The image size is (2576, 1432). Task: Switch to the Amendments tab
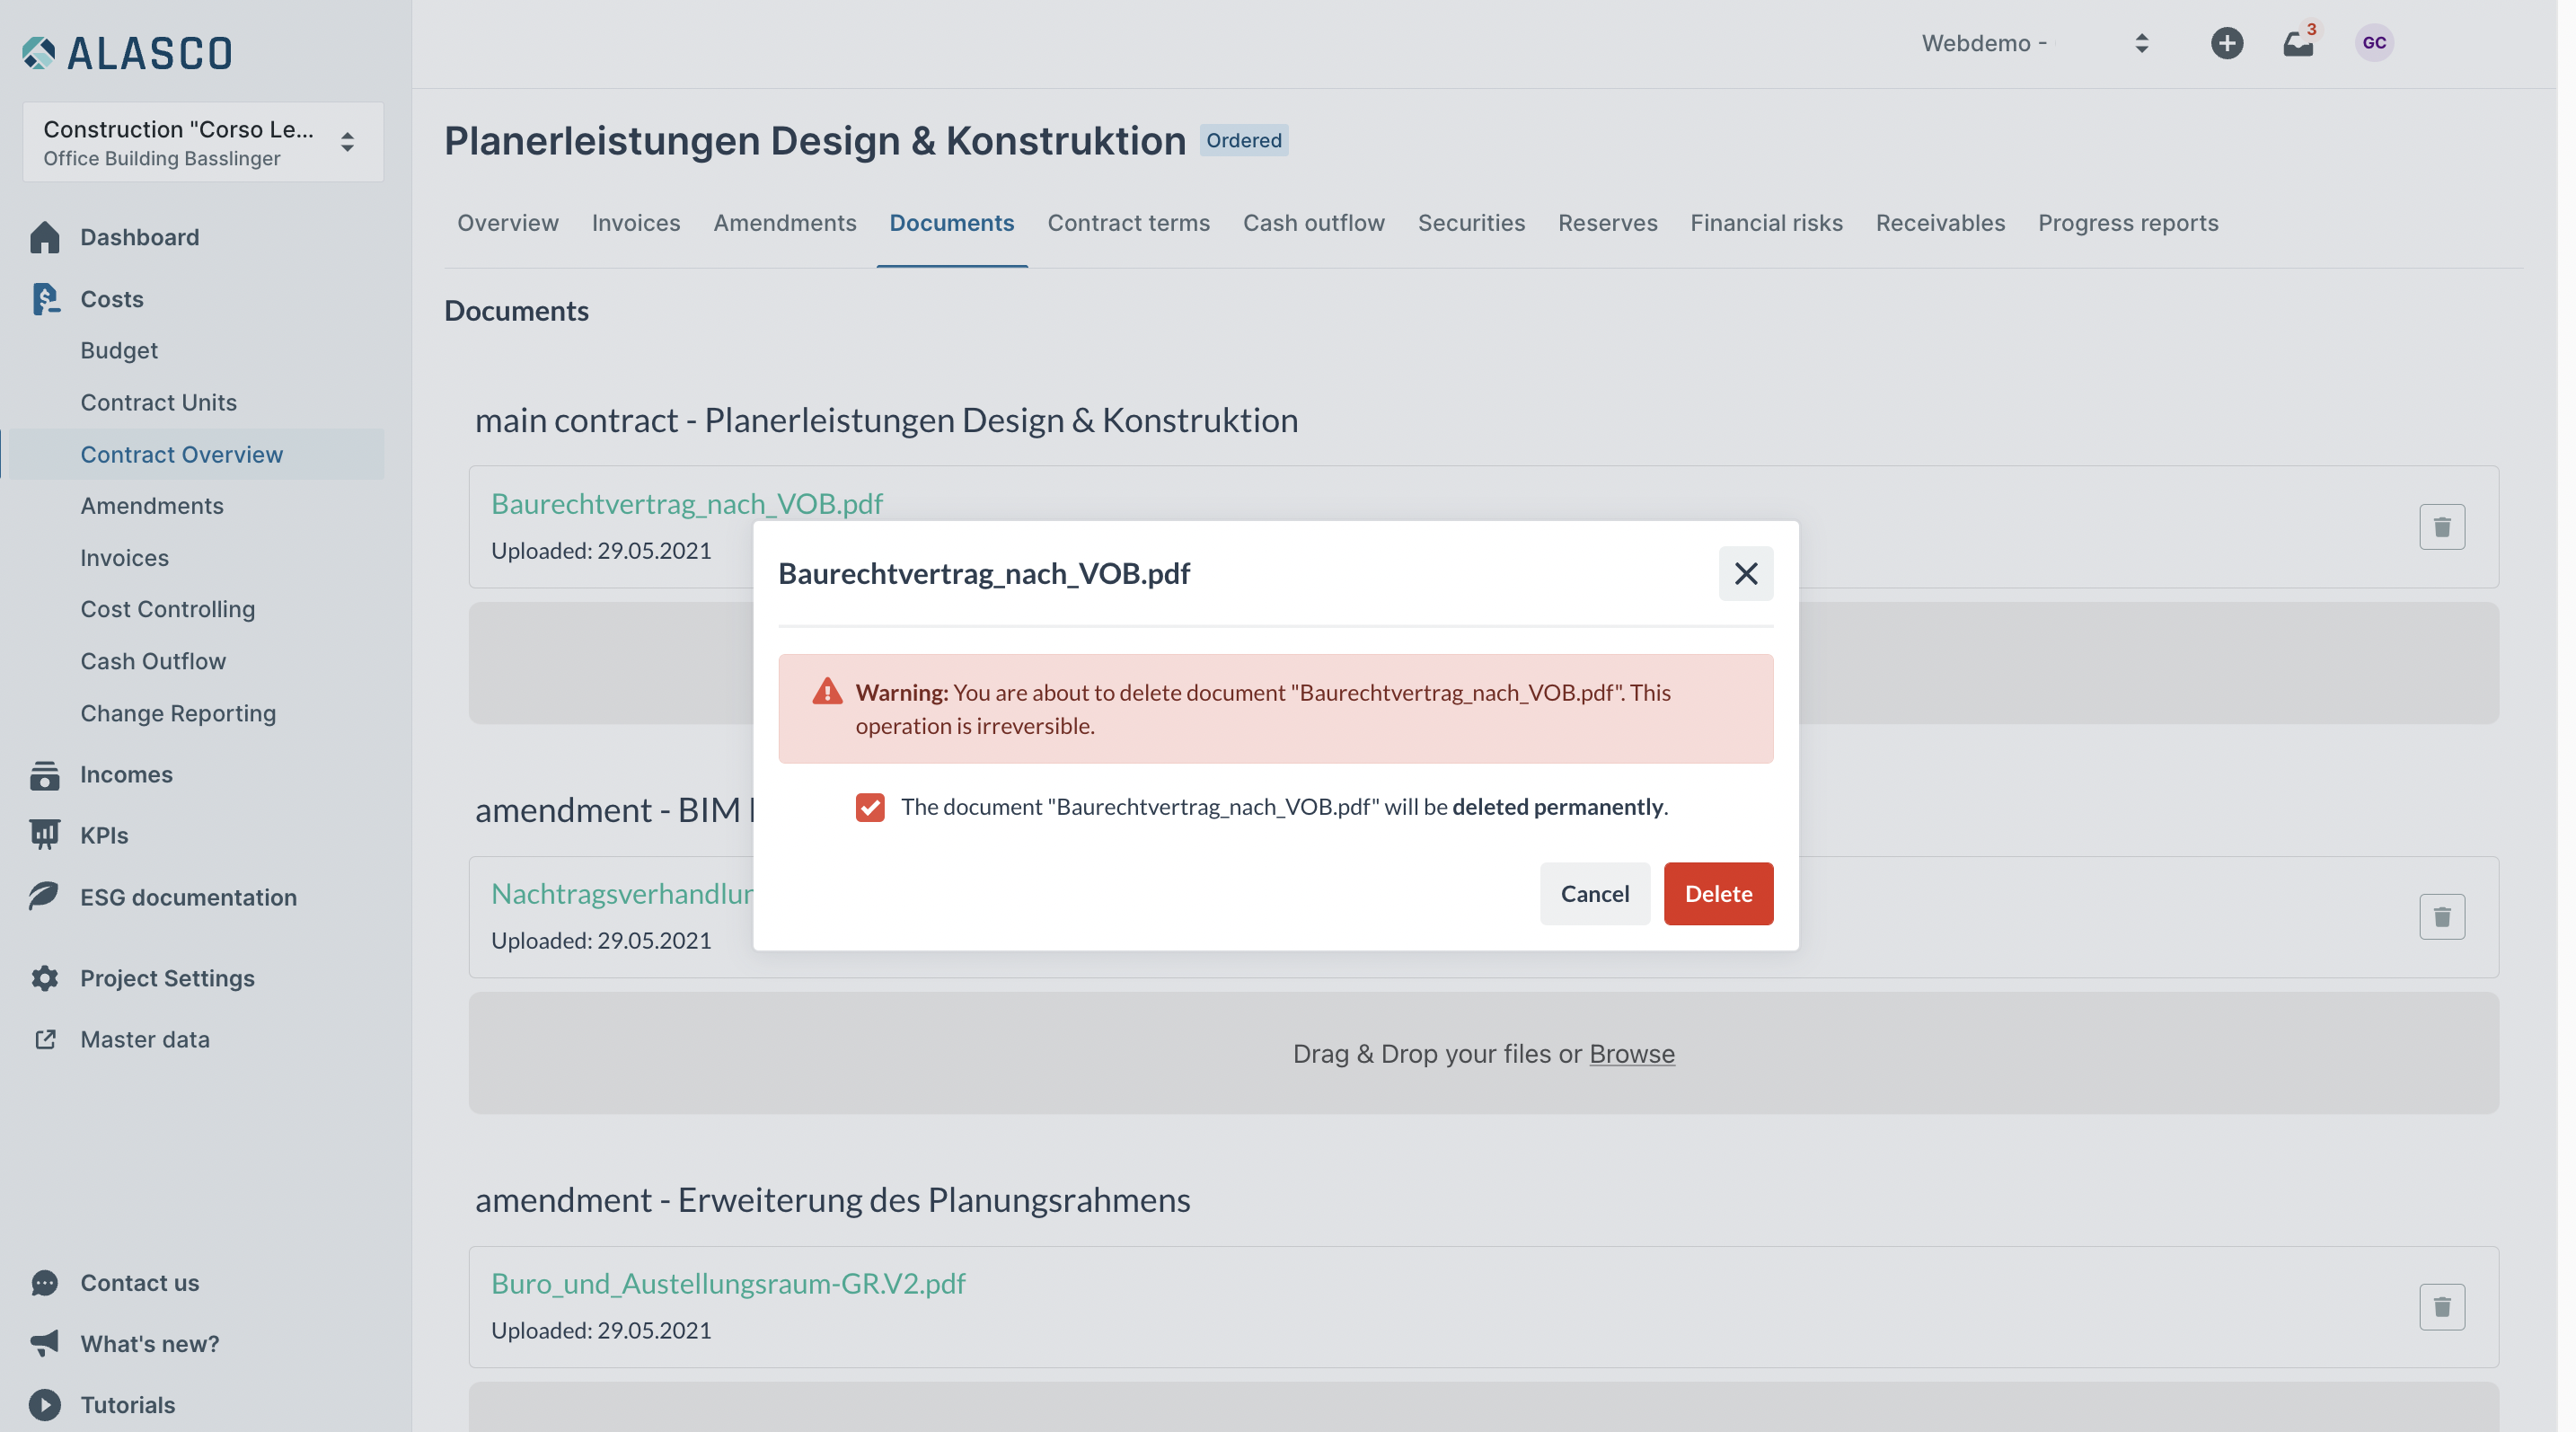[x=785, y=223]
